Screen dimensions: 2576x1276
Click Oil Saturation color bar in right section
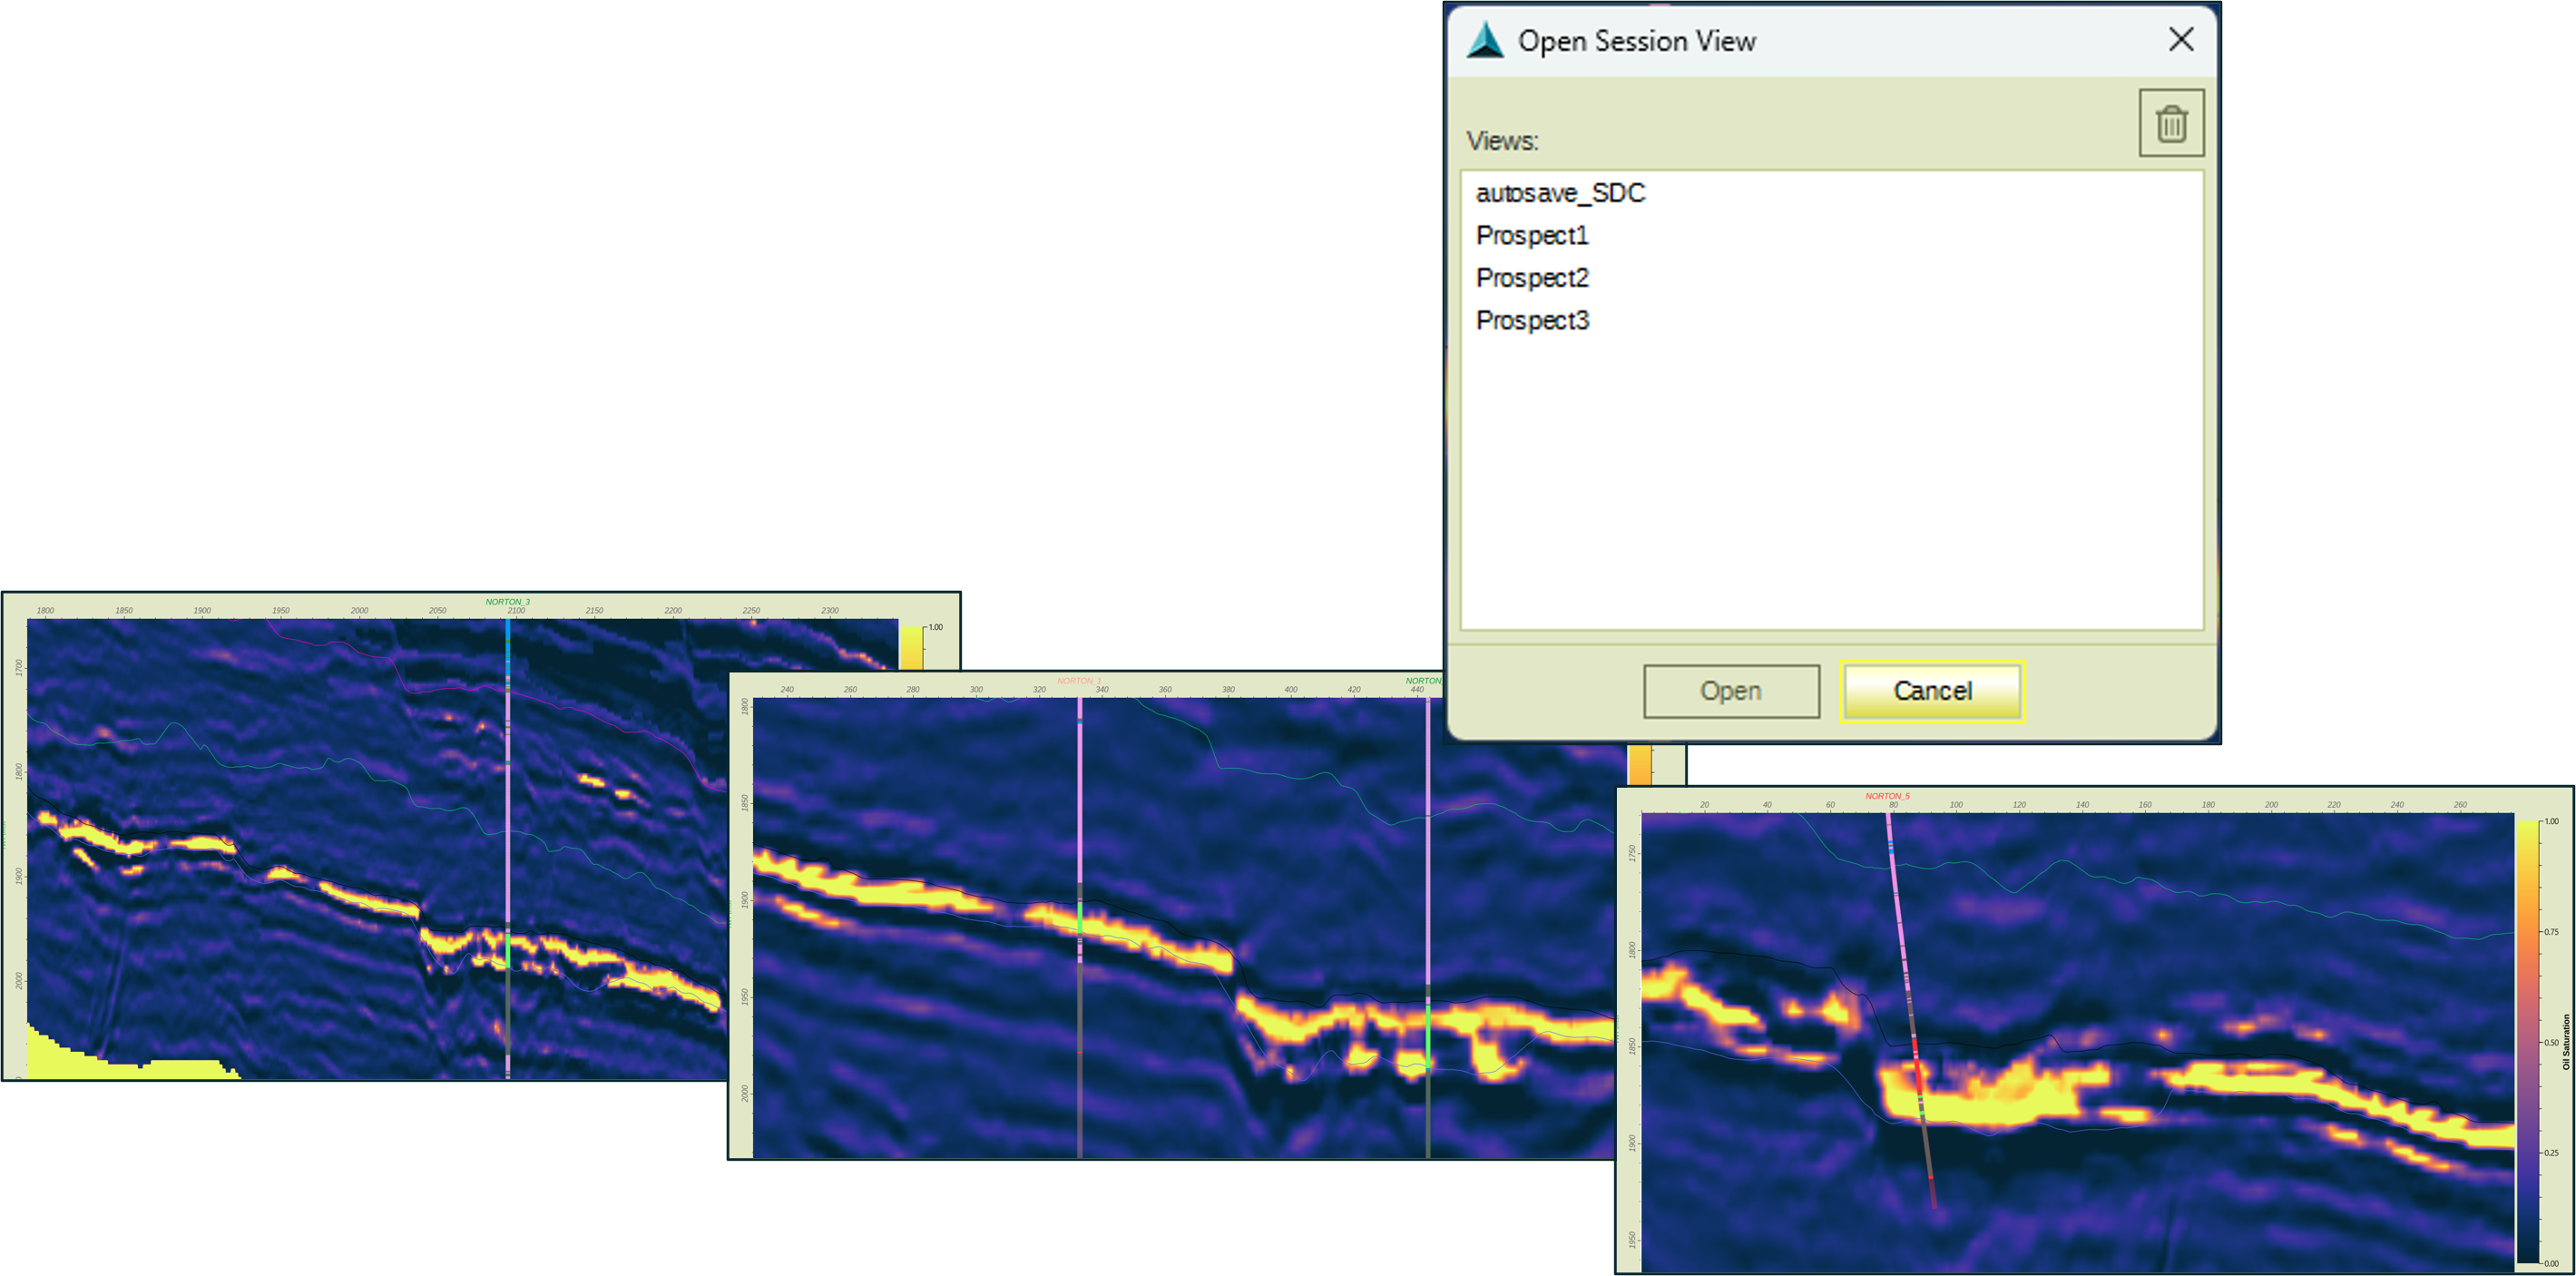[x=2527, y=1041]
